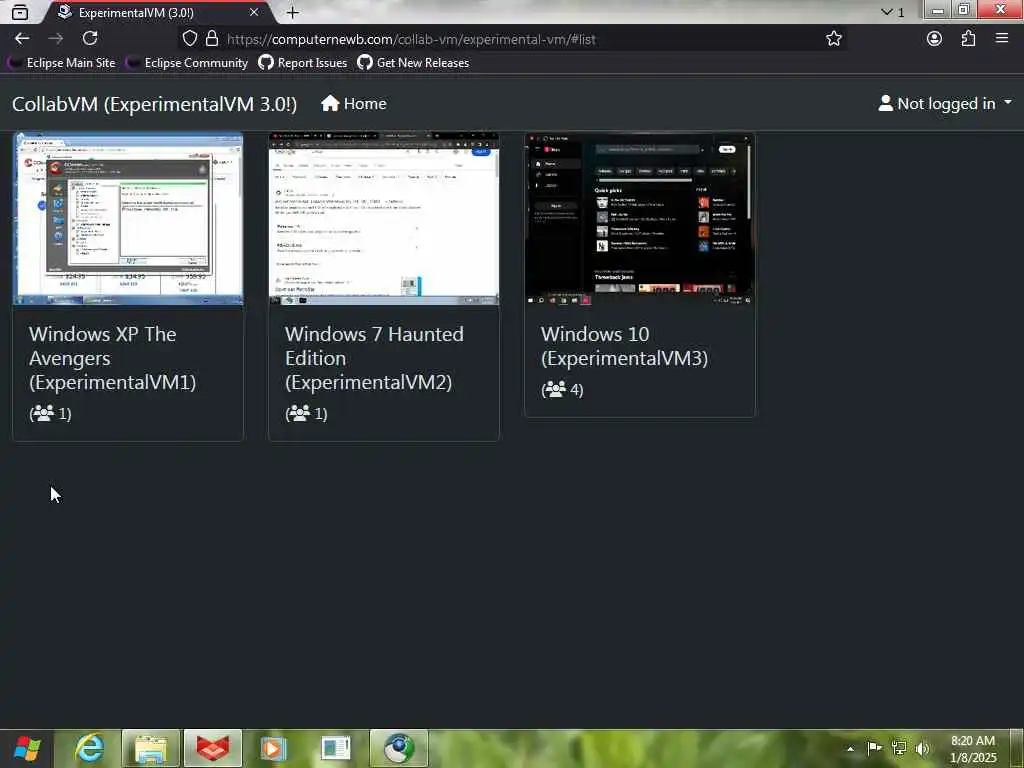Click user count on ExperimentalVM2 card

coord(306,413)
